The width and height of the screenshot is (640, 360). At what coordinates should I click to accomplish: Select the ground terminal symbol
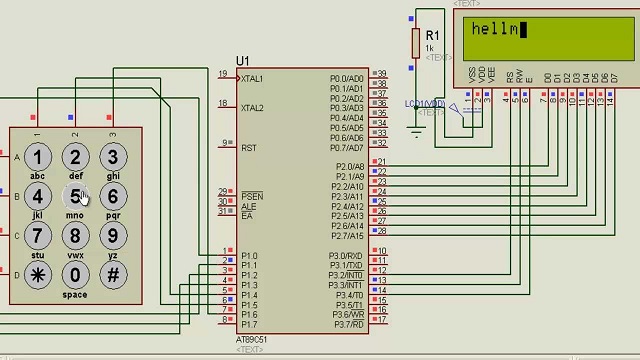pos(416,132)
